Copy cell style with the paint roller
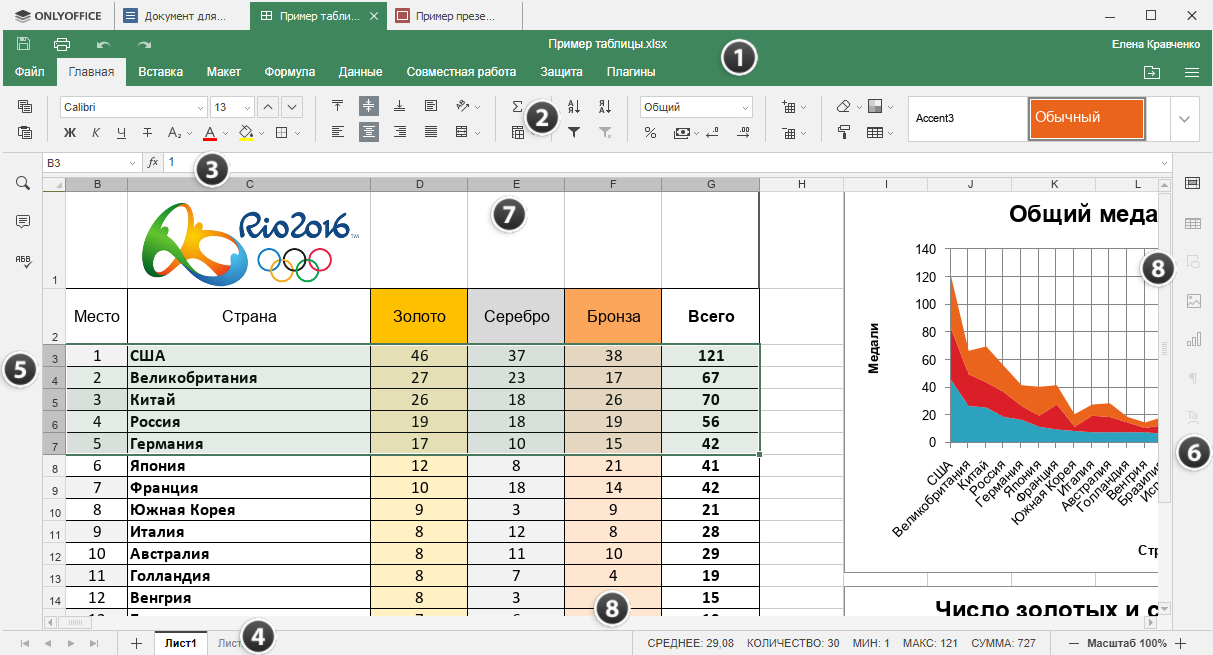Screen dimensions: 1213x655 pyautogui.click(x=843, y=132)
